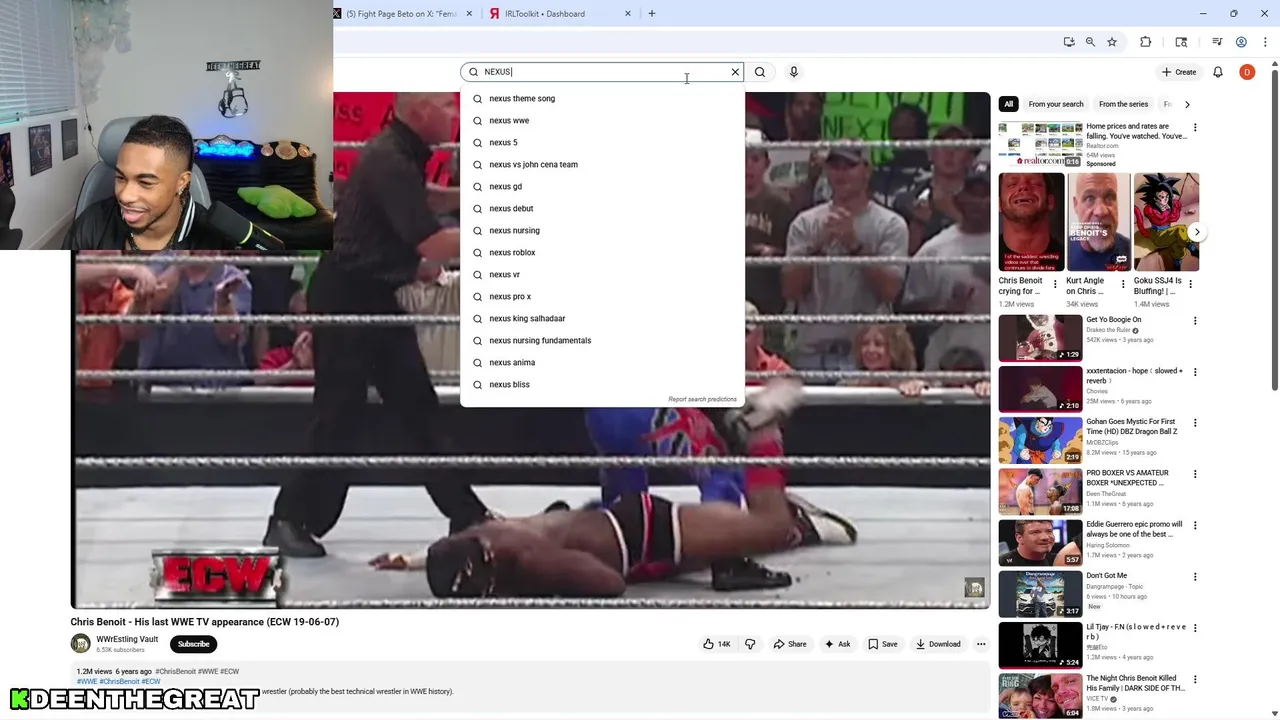
Task: Select suggestion 'nexus gd'
Action: (x=602, y=186)
